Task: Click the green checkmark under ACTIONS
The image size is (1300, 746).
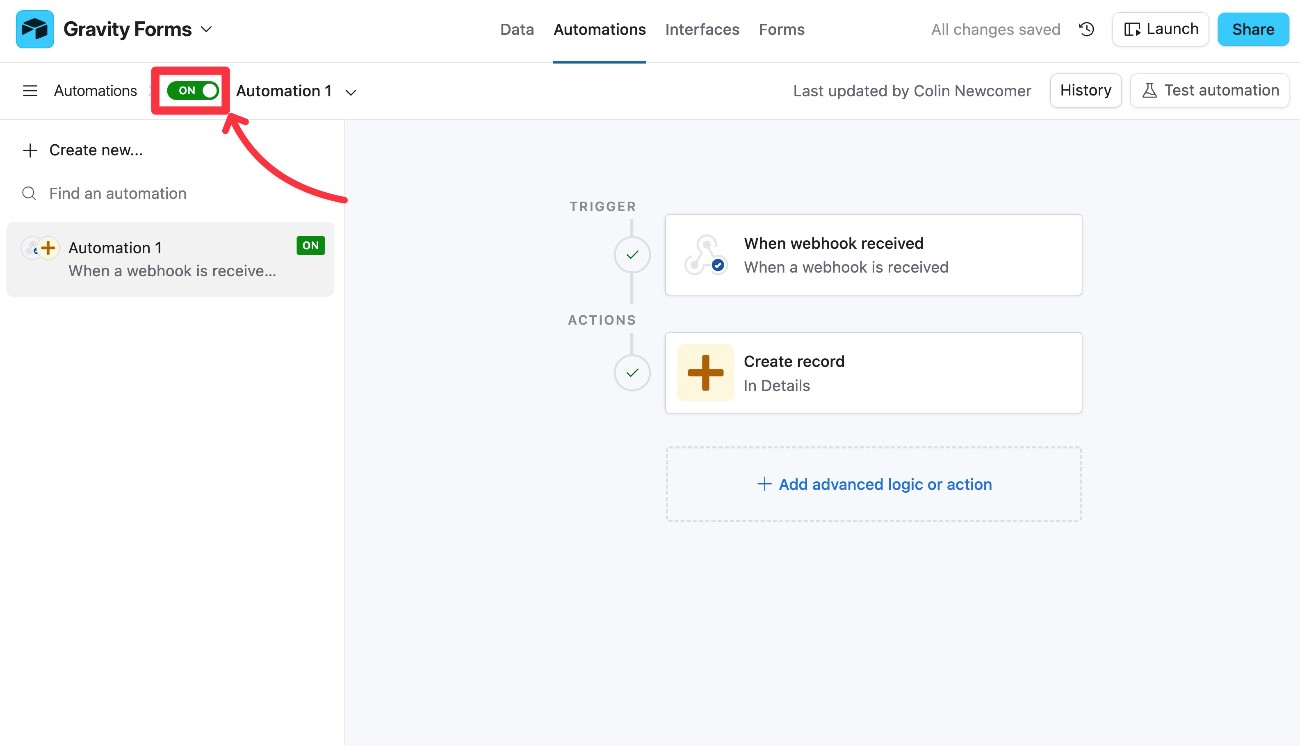Action: click(x=632, y=372)
